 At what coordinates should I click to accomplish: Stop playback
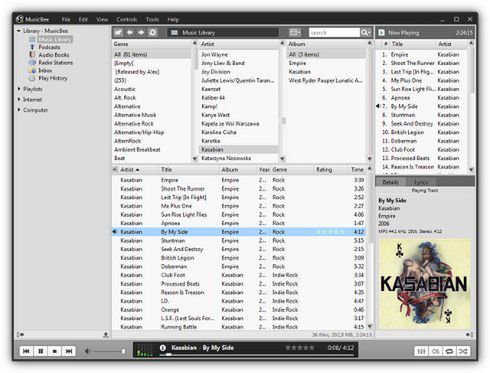click(x=55, y=351)
